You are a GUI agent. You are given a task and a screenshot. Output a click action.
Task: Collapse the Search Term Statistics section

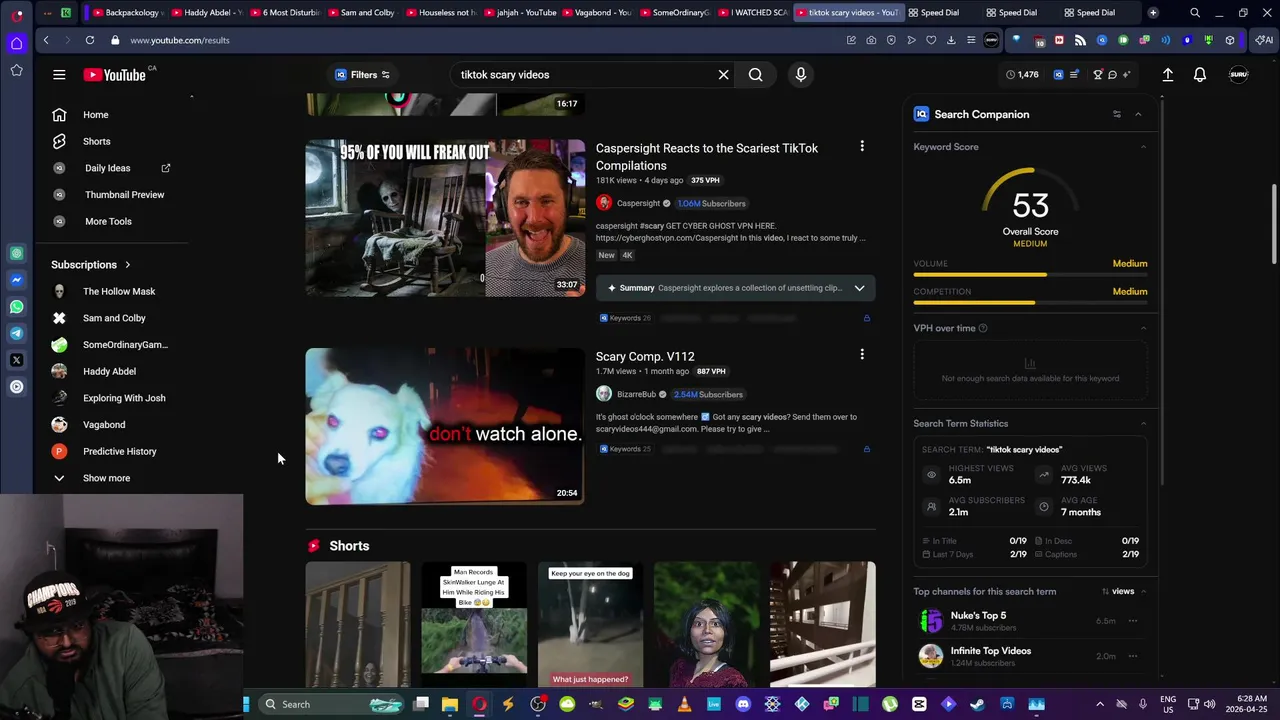click(1143, 423)
